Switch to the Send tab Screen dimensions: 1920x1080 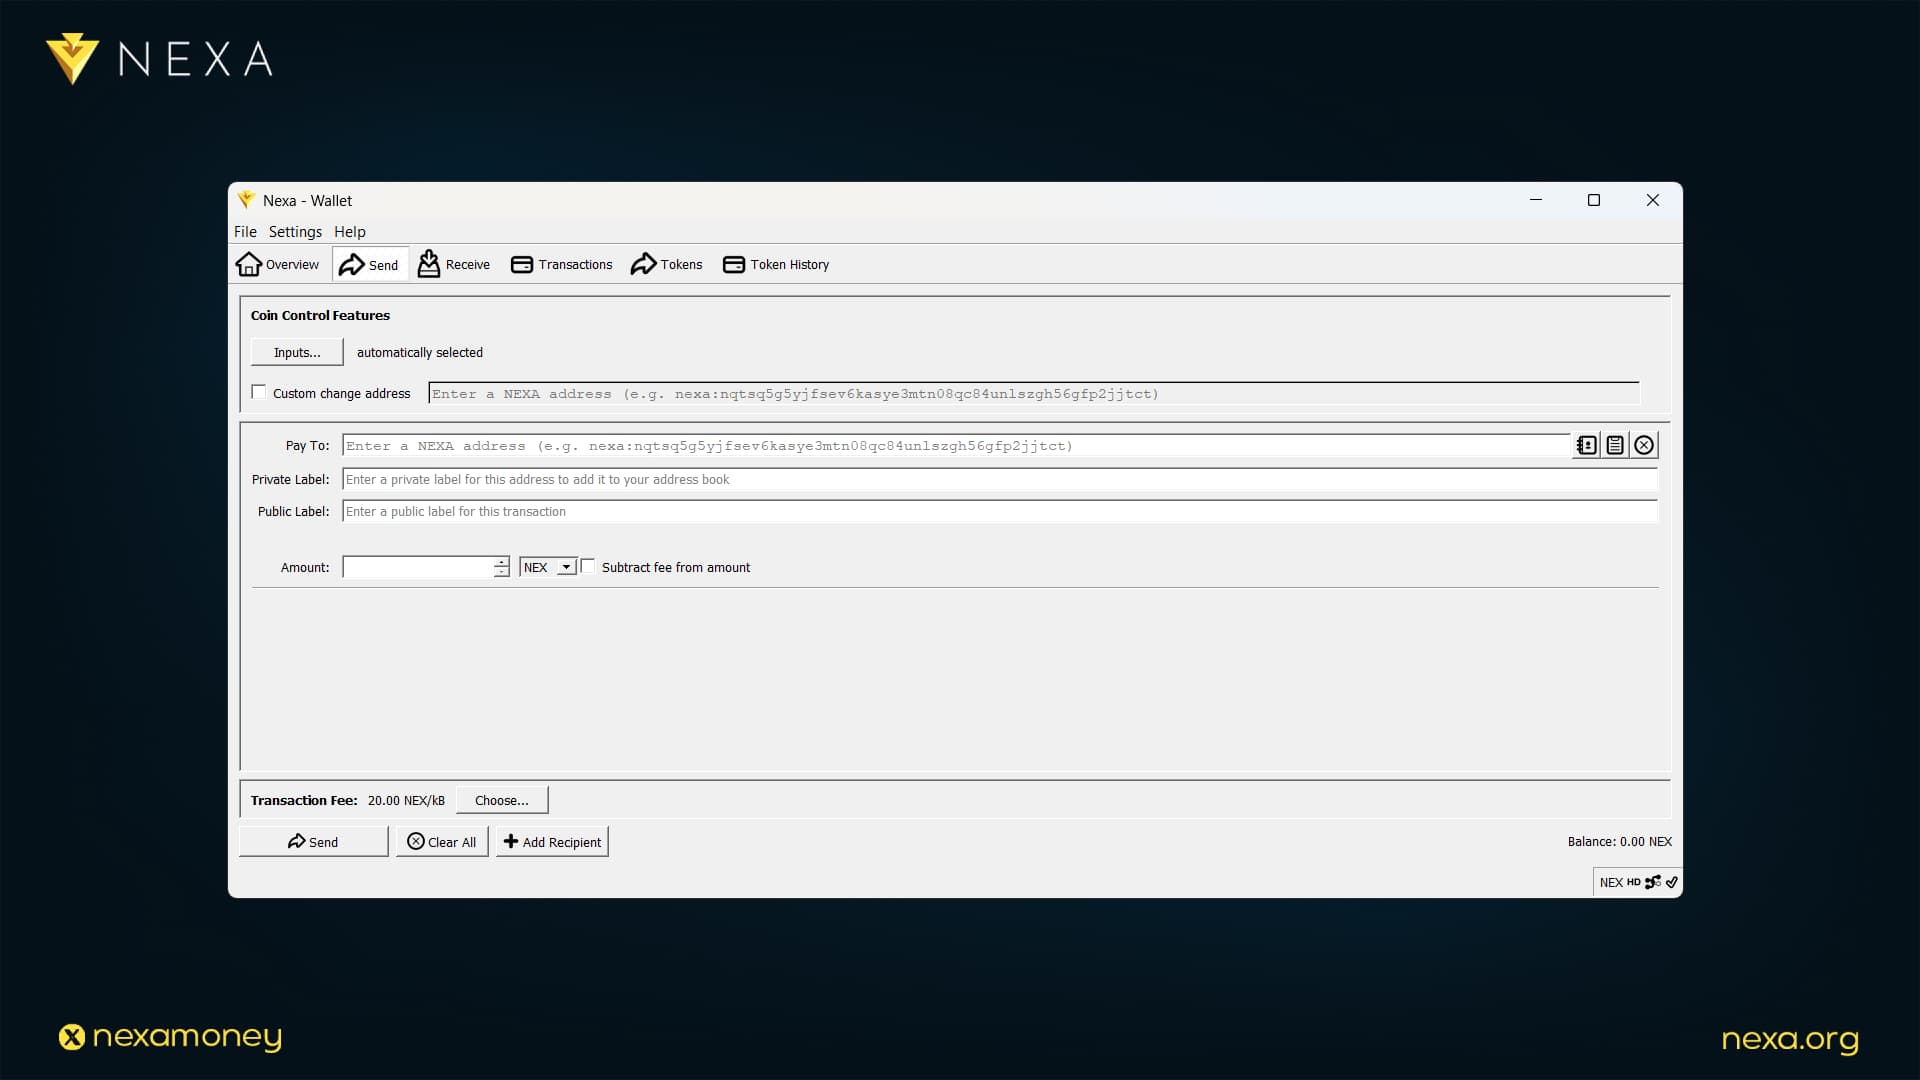click(369, 265)
